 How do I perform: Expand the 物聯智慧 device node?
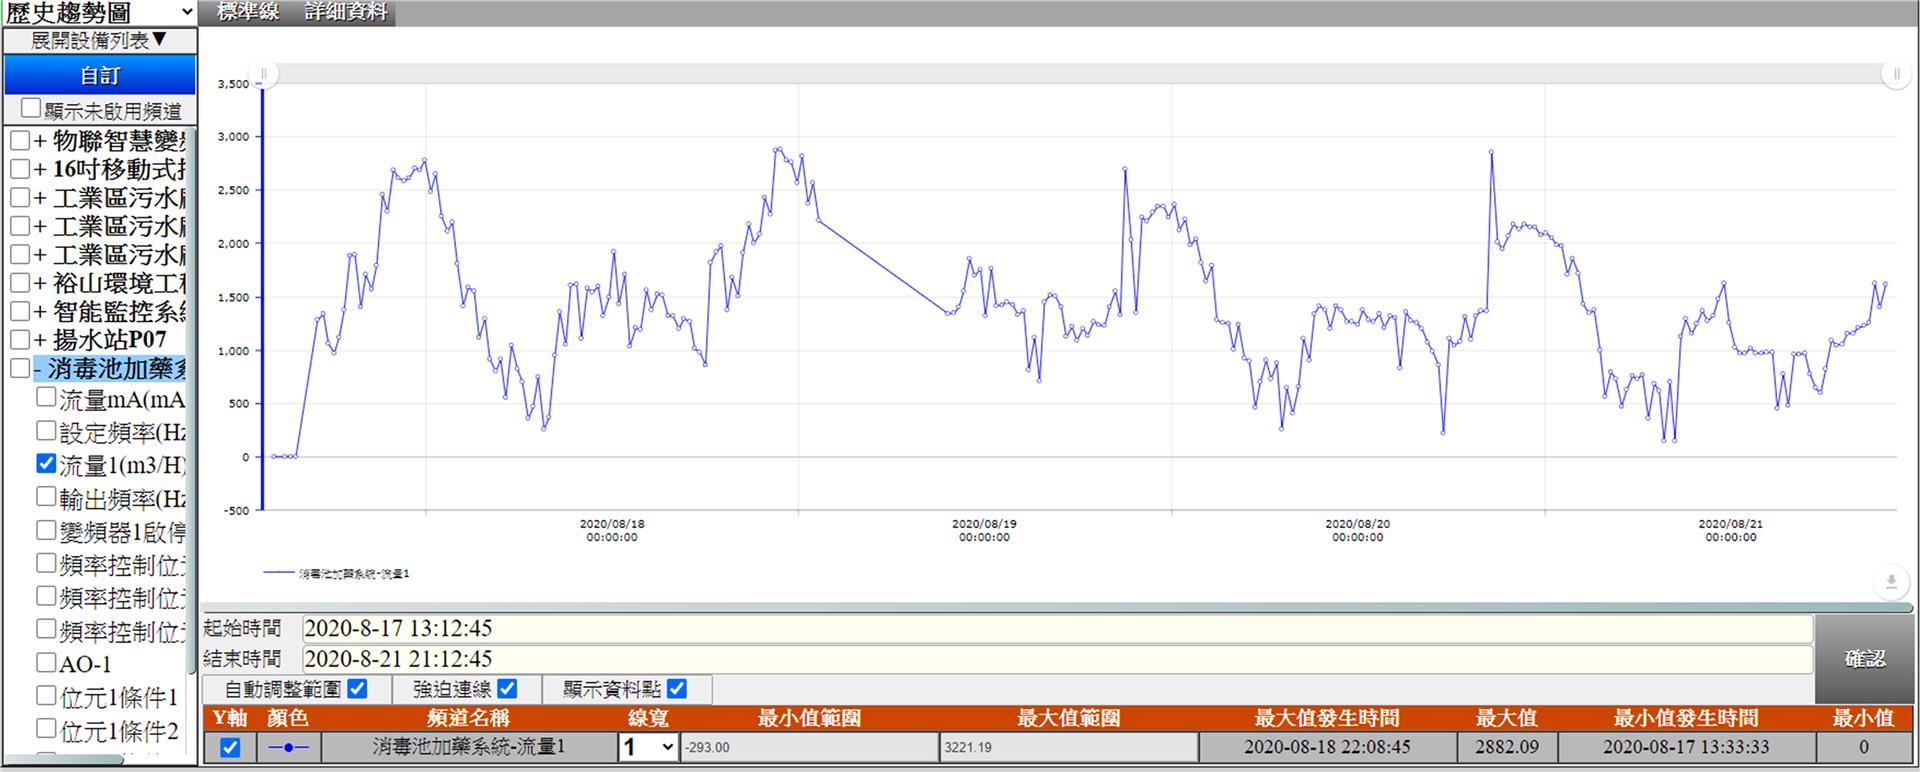tap(40, 141)
